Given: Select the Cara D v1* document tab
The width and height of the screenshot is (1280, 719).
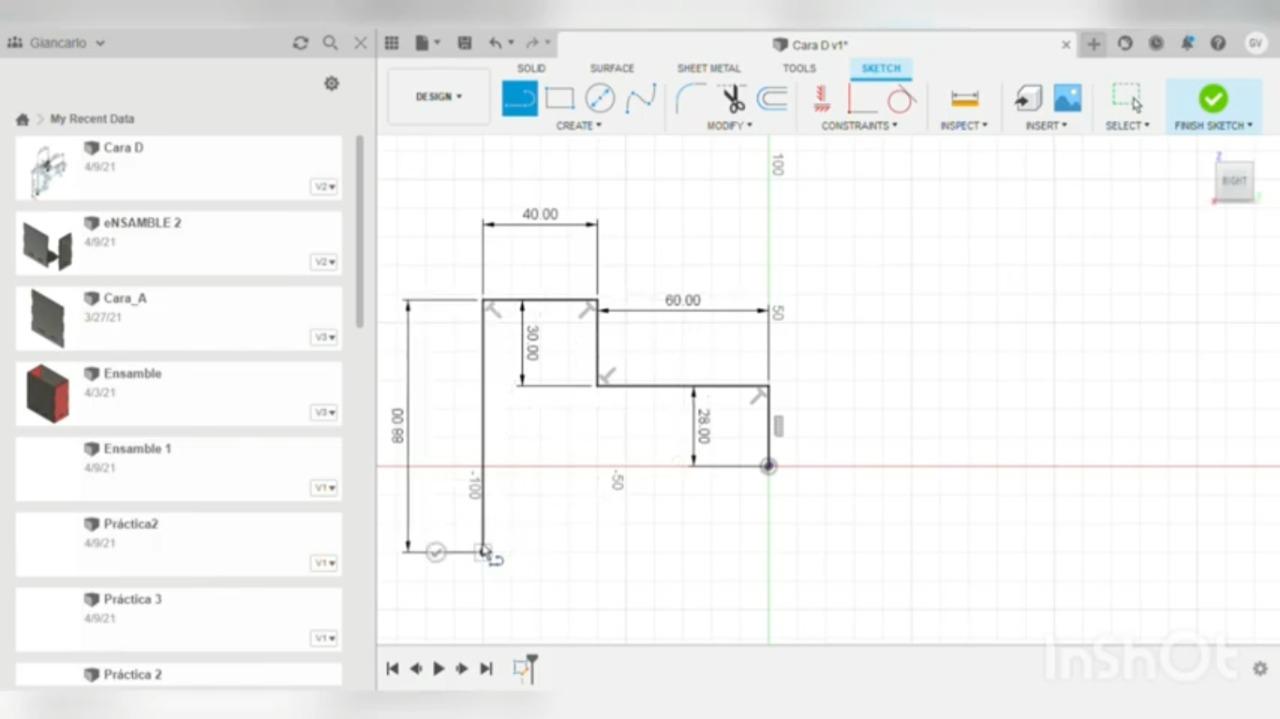Looking at the screenshot, I should [811, 44].
